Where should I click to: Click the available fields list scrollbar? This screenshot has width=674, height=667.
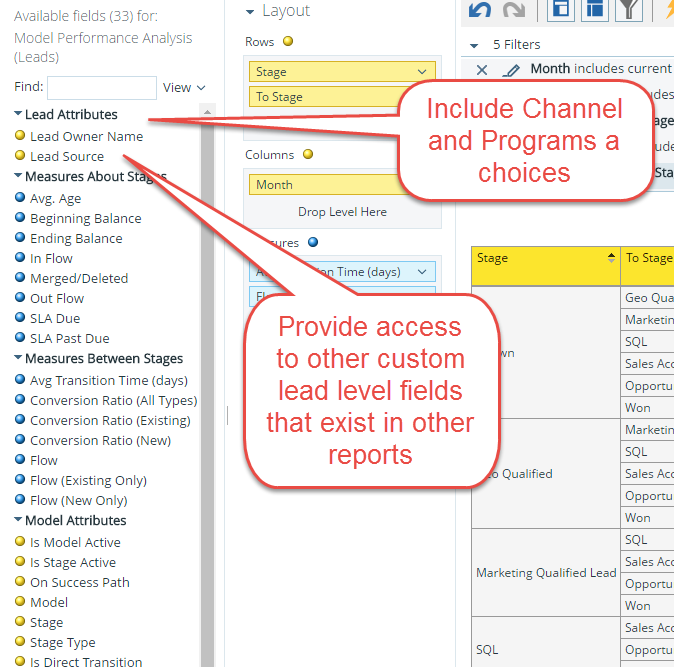207,400
